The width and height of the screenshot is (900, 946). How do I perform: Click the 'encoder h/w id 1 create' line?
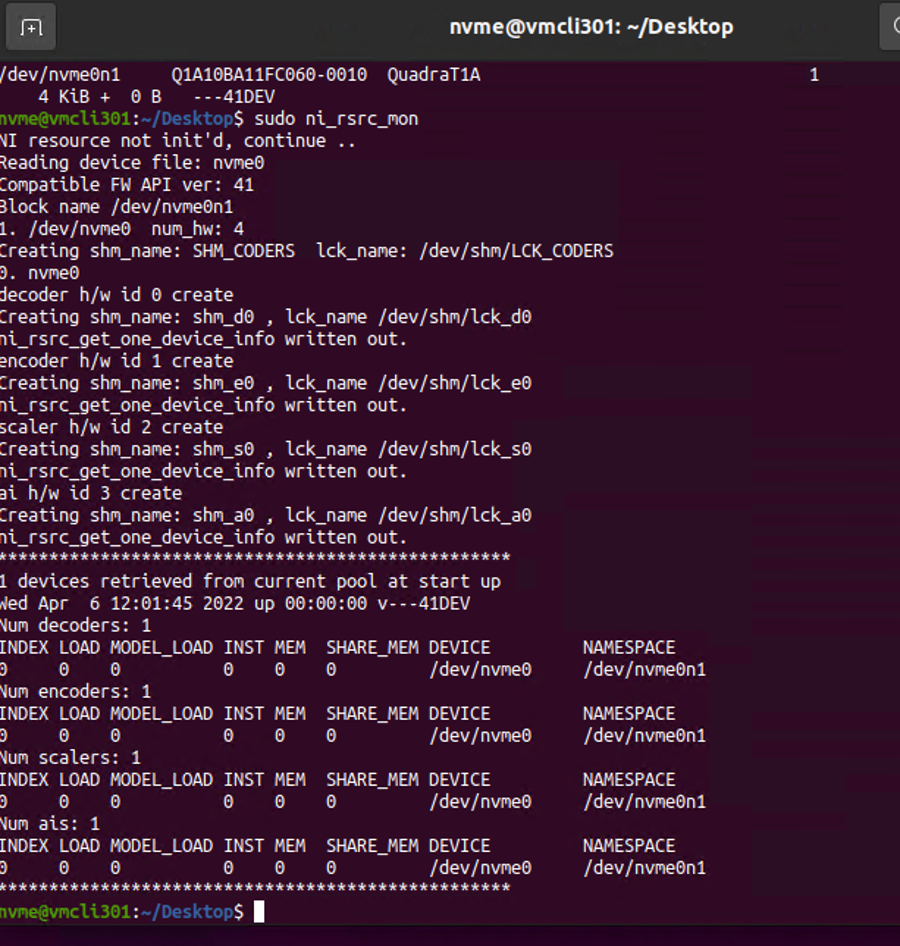click(116, 361)
